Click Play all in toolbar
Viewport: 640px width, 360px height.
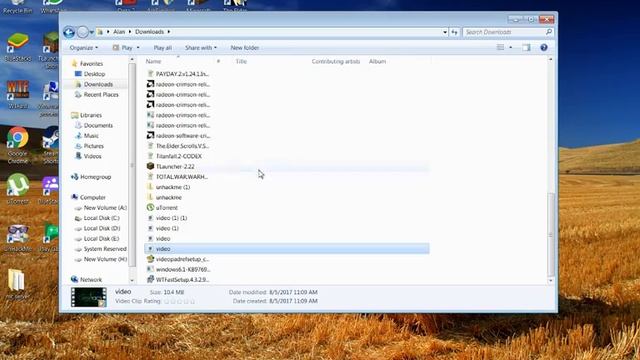click(x=162, y=48)
